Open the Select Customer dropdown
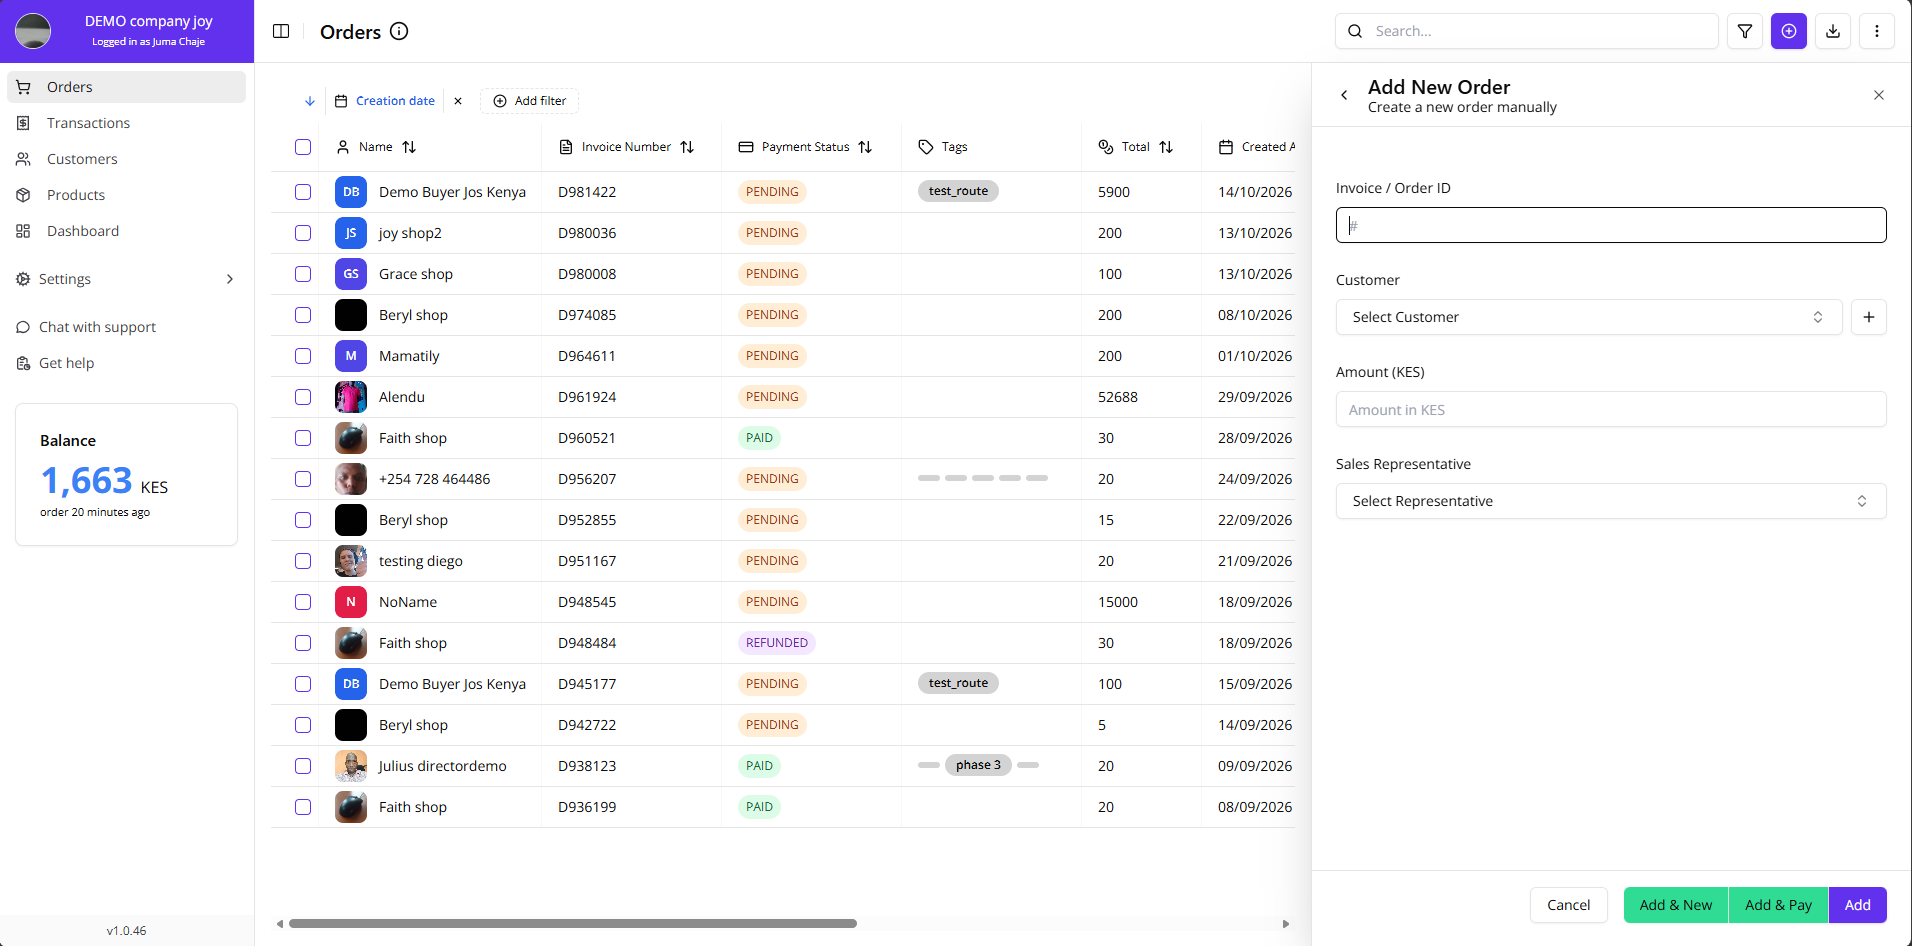This screenshot has width=1912, height=946. (1589, 317)
